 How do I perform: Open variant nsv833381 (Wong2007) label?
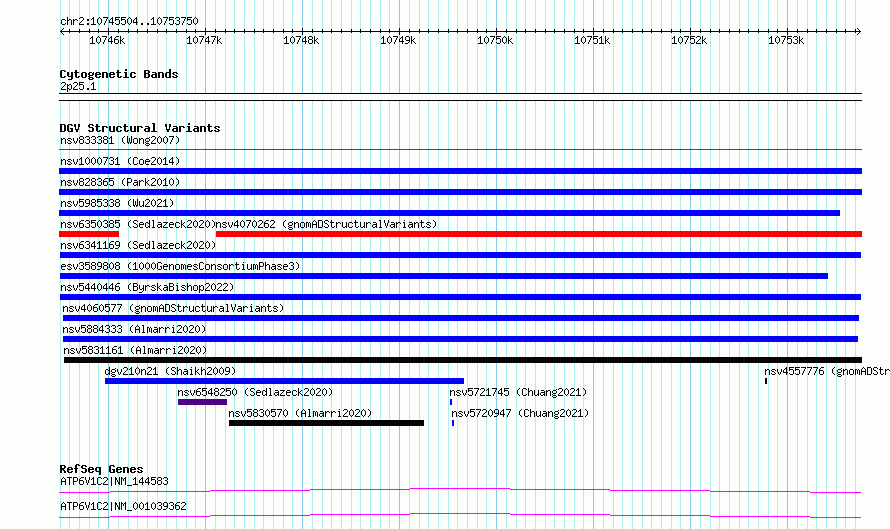click(x=120, y=140)
